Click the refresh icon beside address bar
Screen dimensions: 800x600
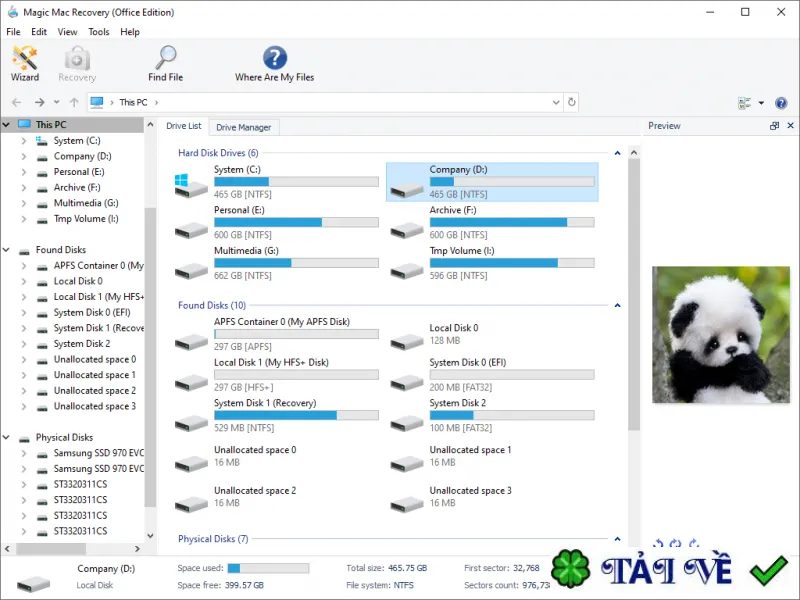[571, 102]
